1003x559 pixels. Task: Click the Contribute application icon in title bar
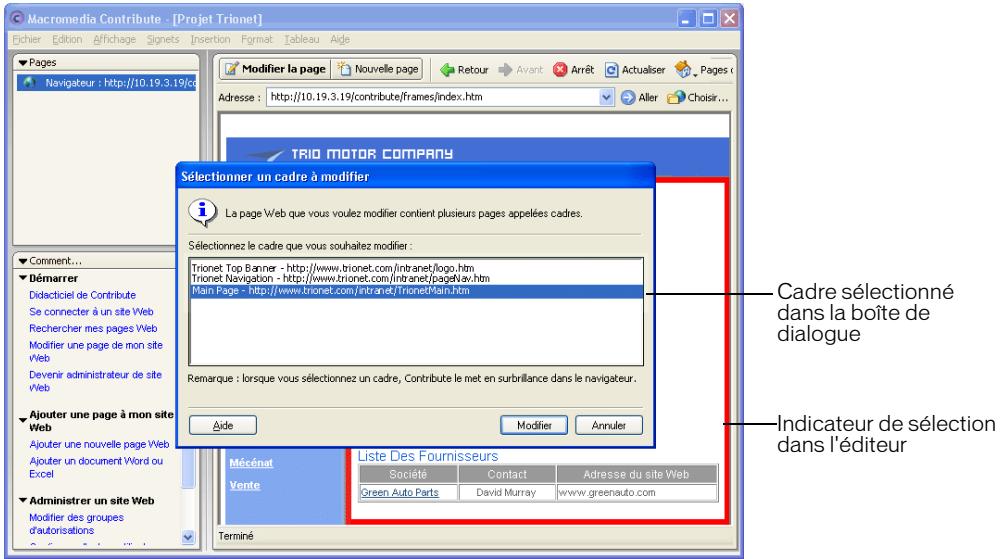click(17, 19)
